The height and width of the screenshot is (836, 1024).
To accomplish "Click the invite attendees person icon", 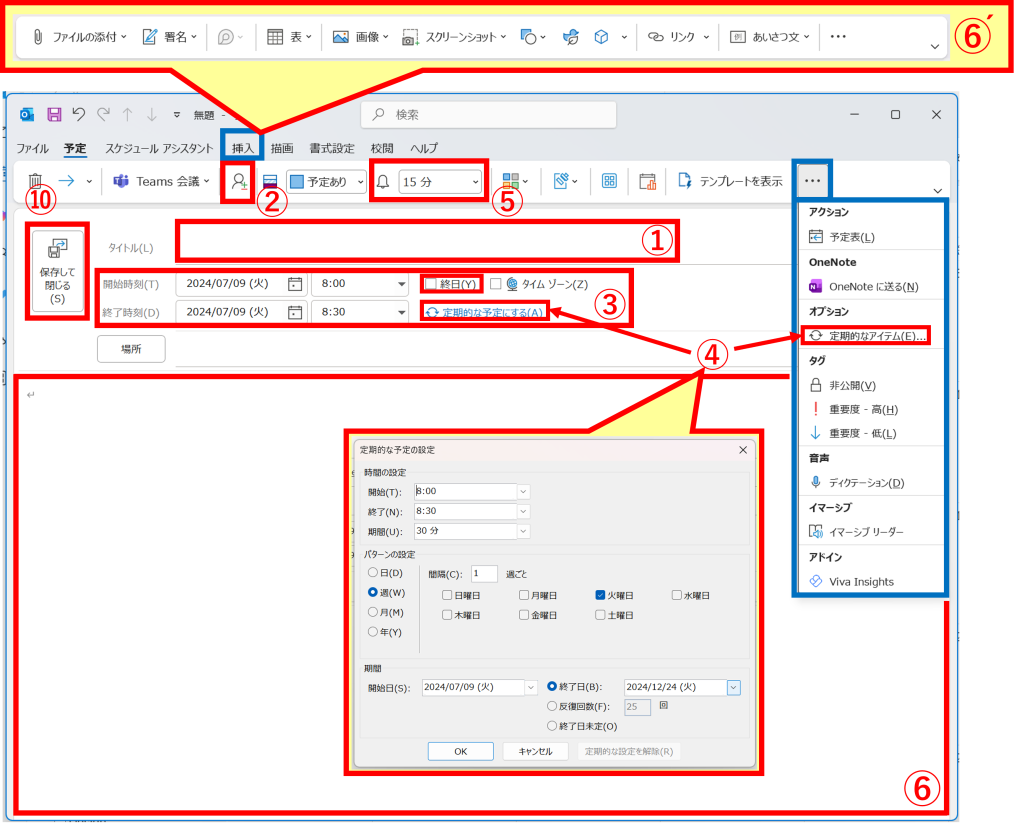I will click(239, 181).
